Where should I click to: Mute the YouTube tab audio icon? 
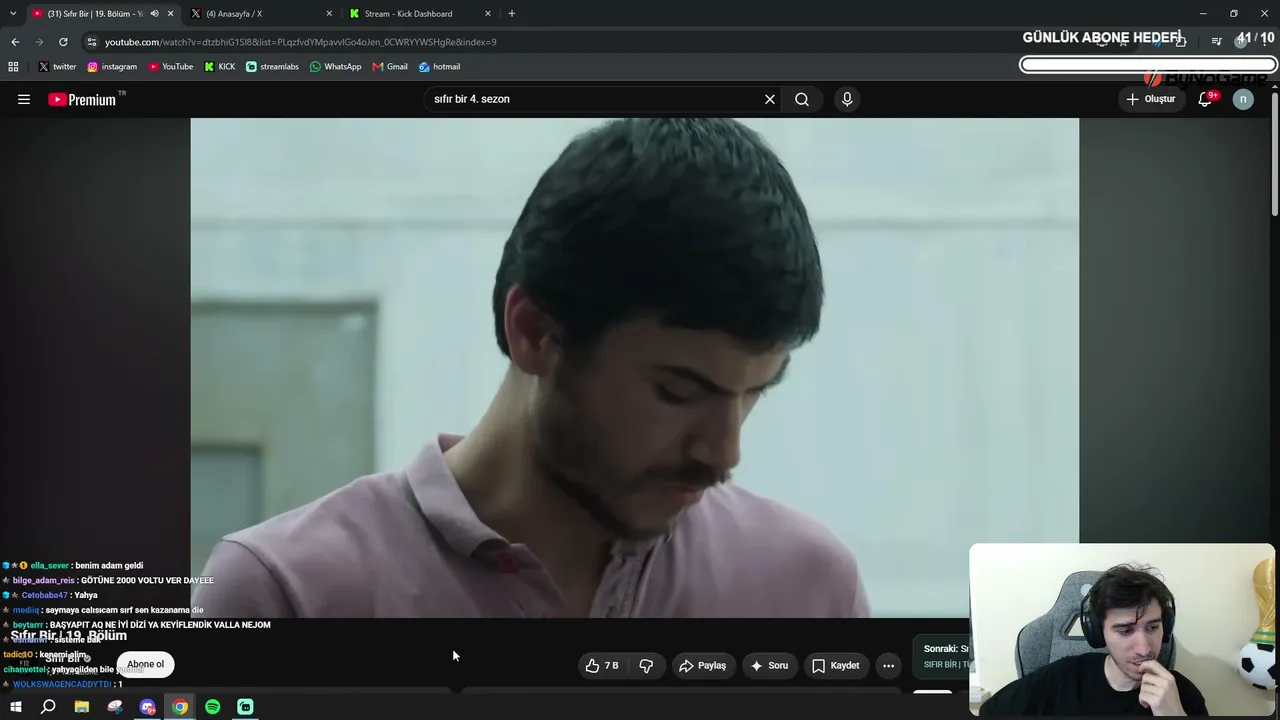[x=154, y=14]
